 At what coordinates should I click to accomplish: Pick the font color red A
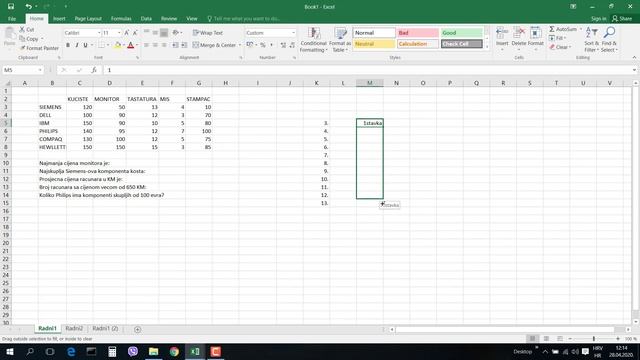tap(131, 45)
